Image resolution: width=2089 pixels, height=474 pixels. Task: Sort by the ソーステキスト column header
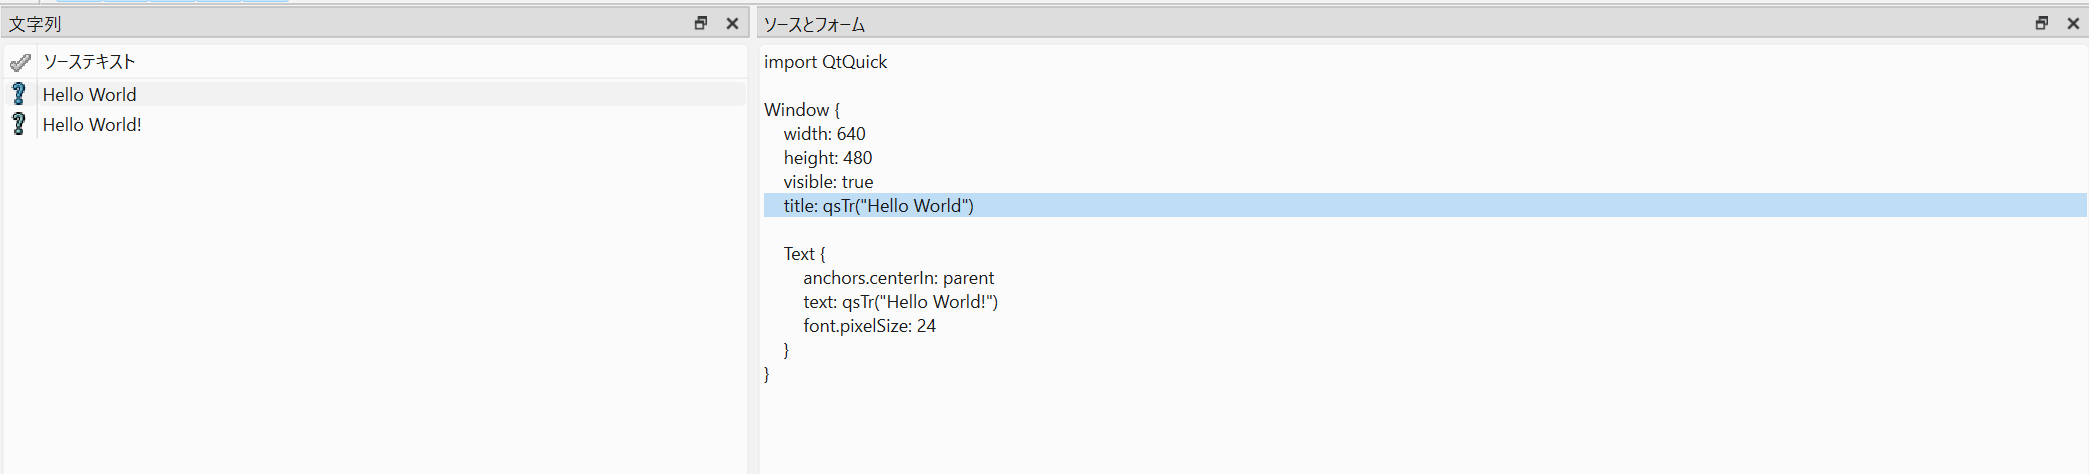pos(89,62)
